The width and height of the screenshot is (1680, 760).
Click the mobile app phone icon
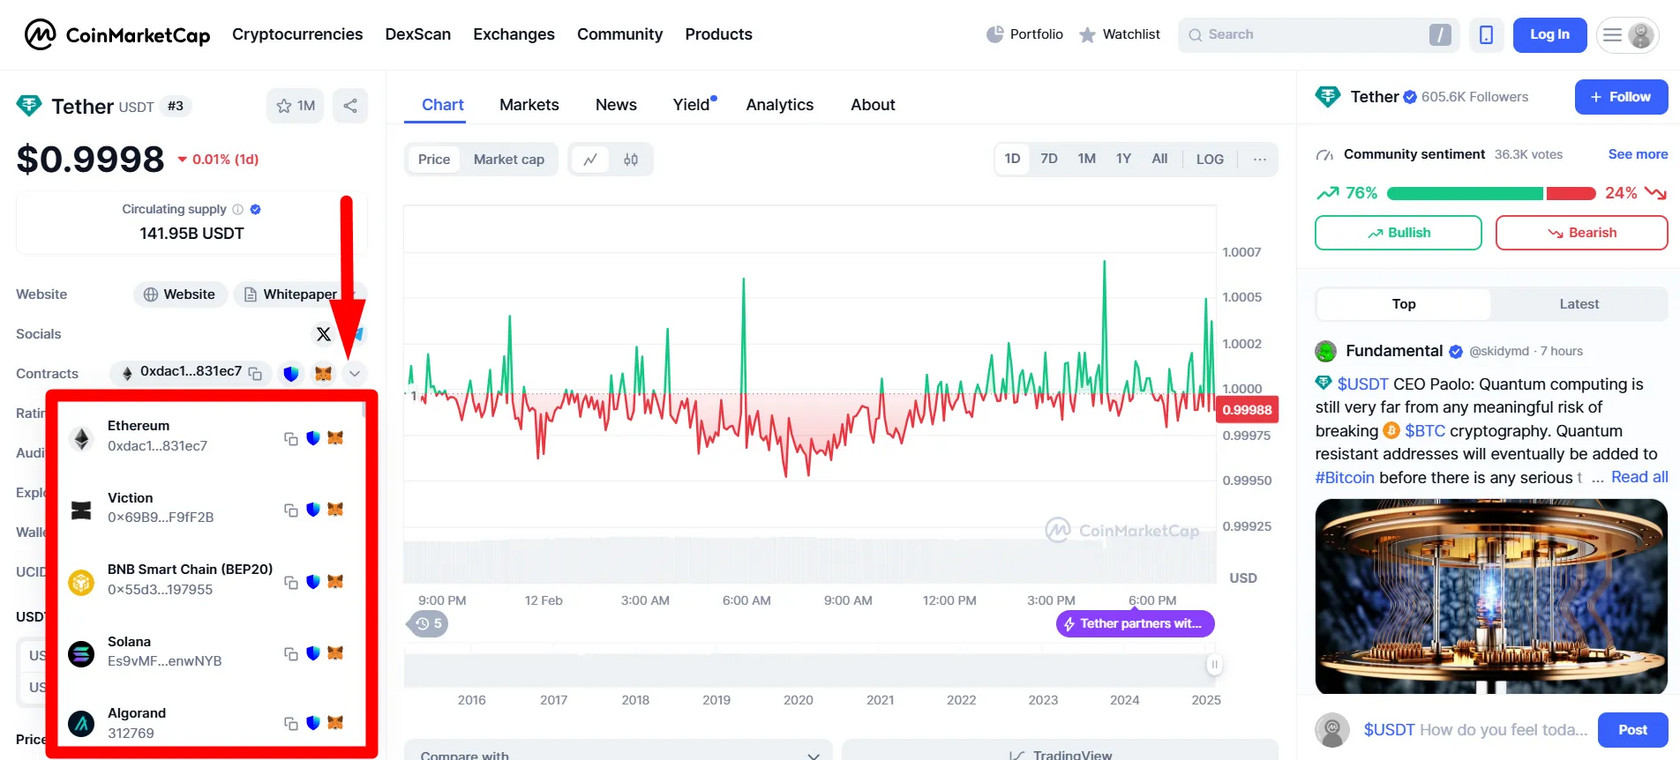1486,35
